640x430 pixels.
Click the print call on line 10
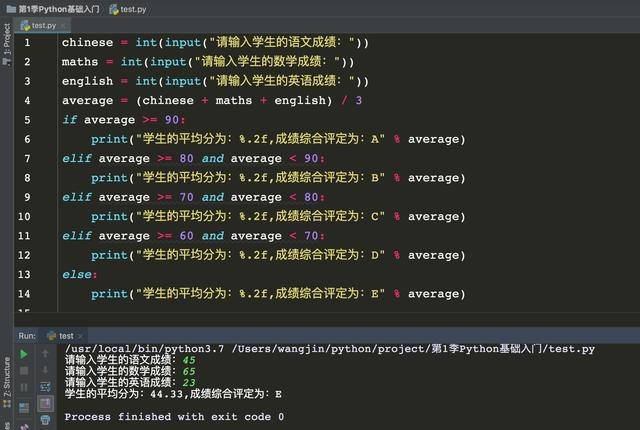click(109, 216)
